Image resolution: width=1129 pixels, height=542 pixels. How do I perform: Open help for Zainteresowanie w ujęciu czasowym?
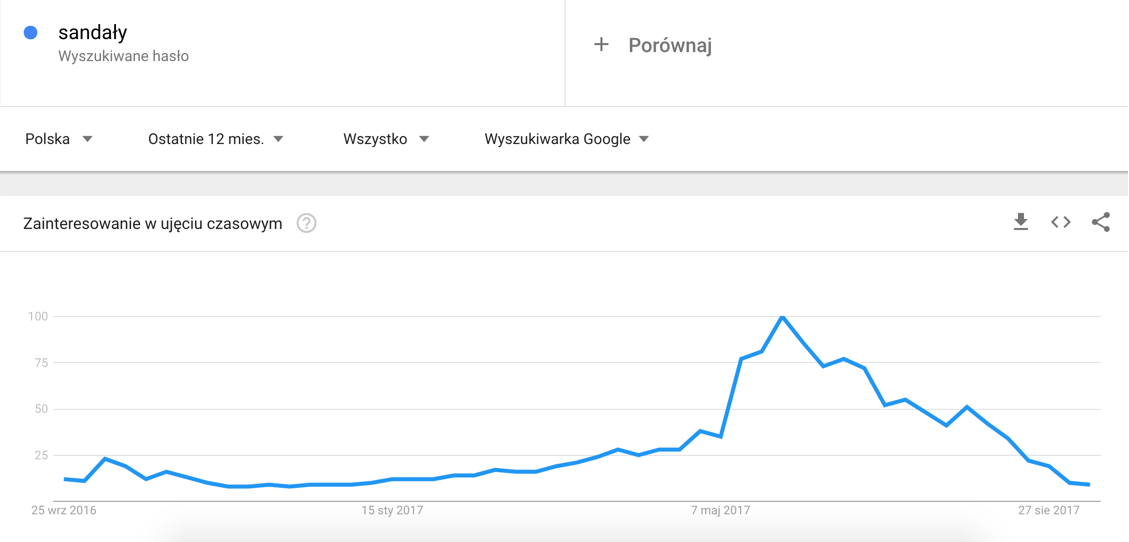(x=307, y=223)
